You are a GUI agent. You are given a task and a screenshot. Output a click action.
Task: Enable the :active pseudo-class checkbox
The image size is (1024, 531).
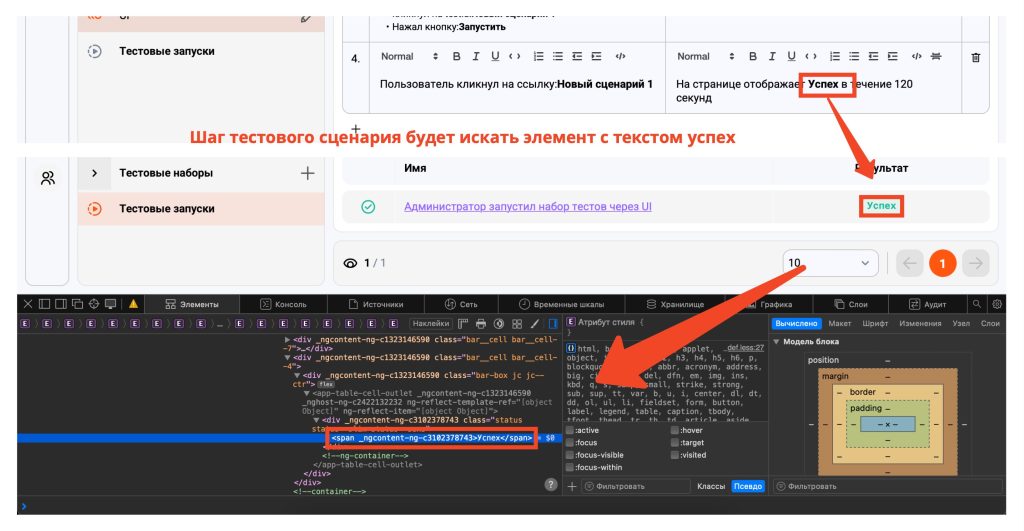[570, 430]
